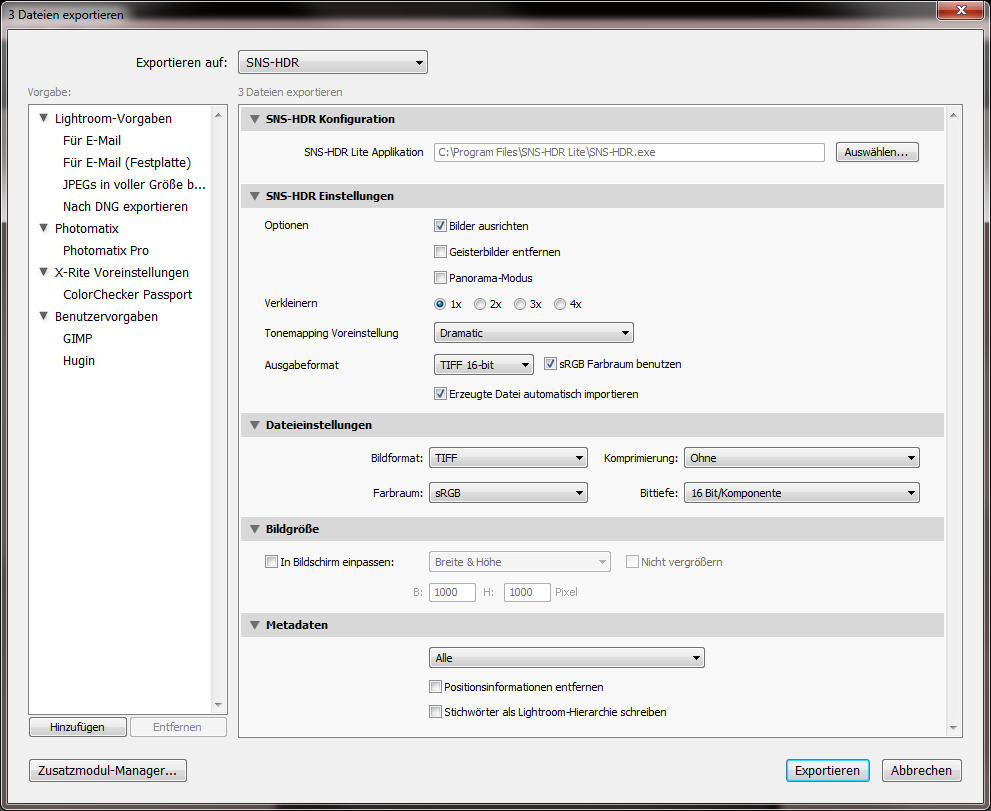
Task: Select the Hugin user preset
Action: point(79,361)
